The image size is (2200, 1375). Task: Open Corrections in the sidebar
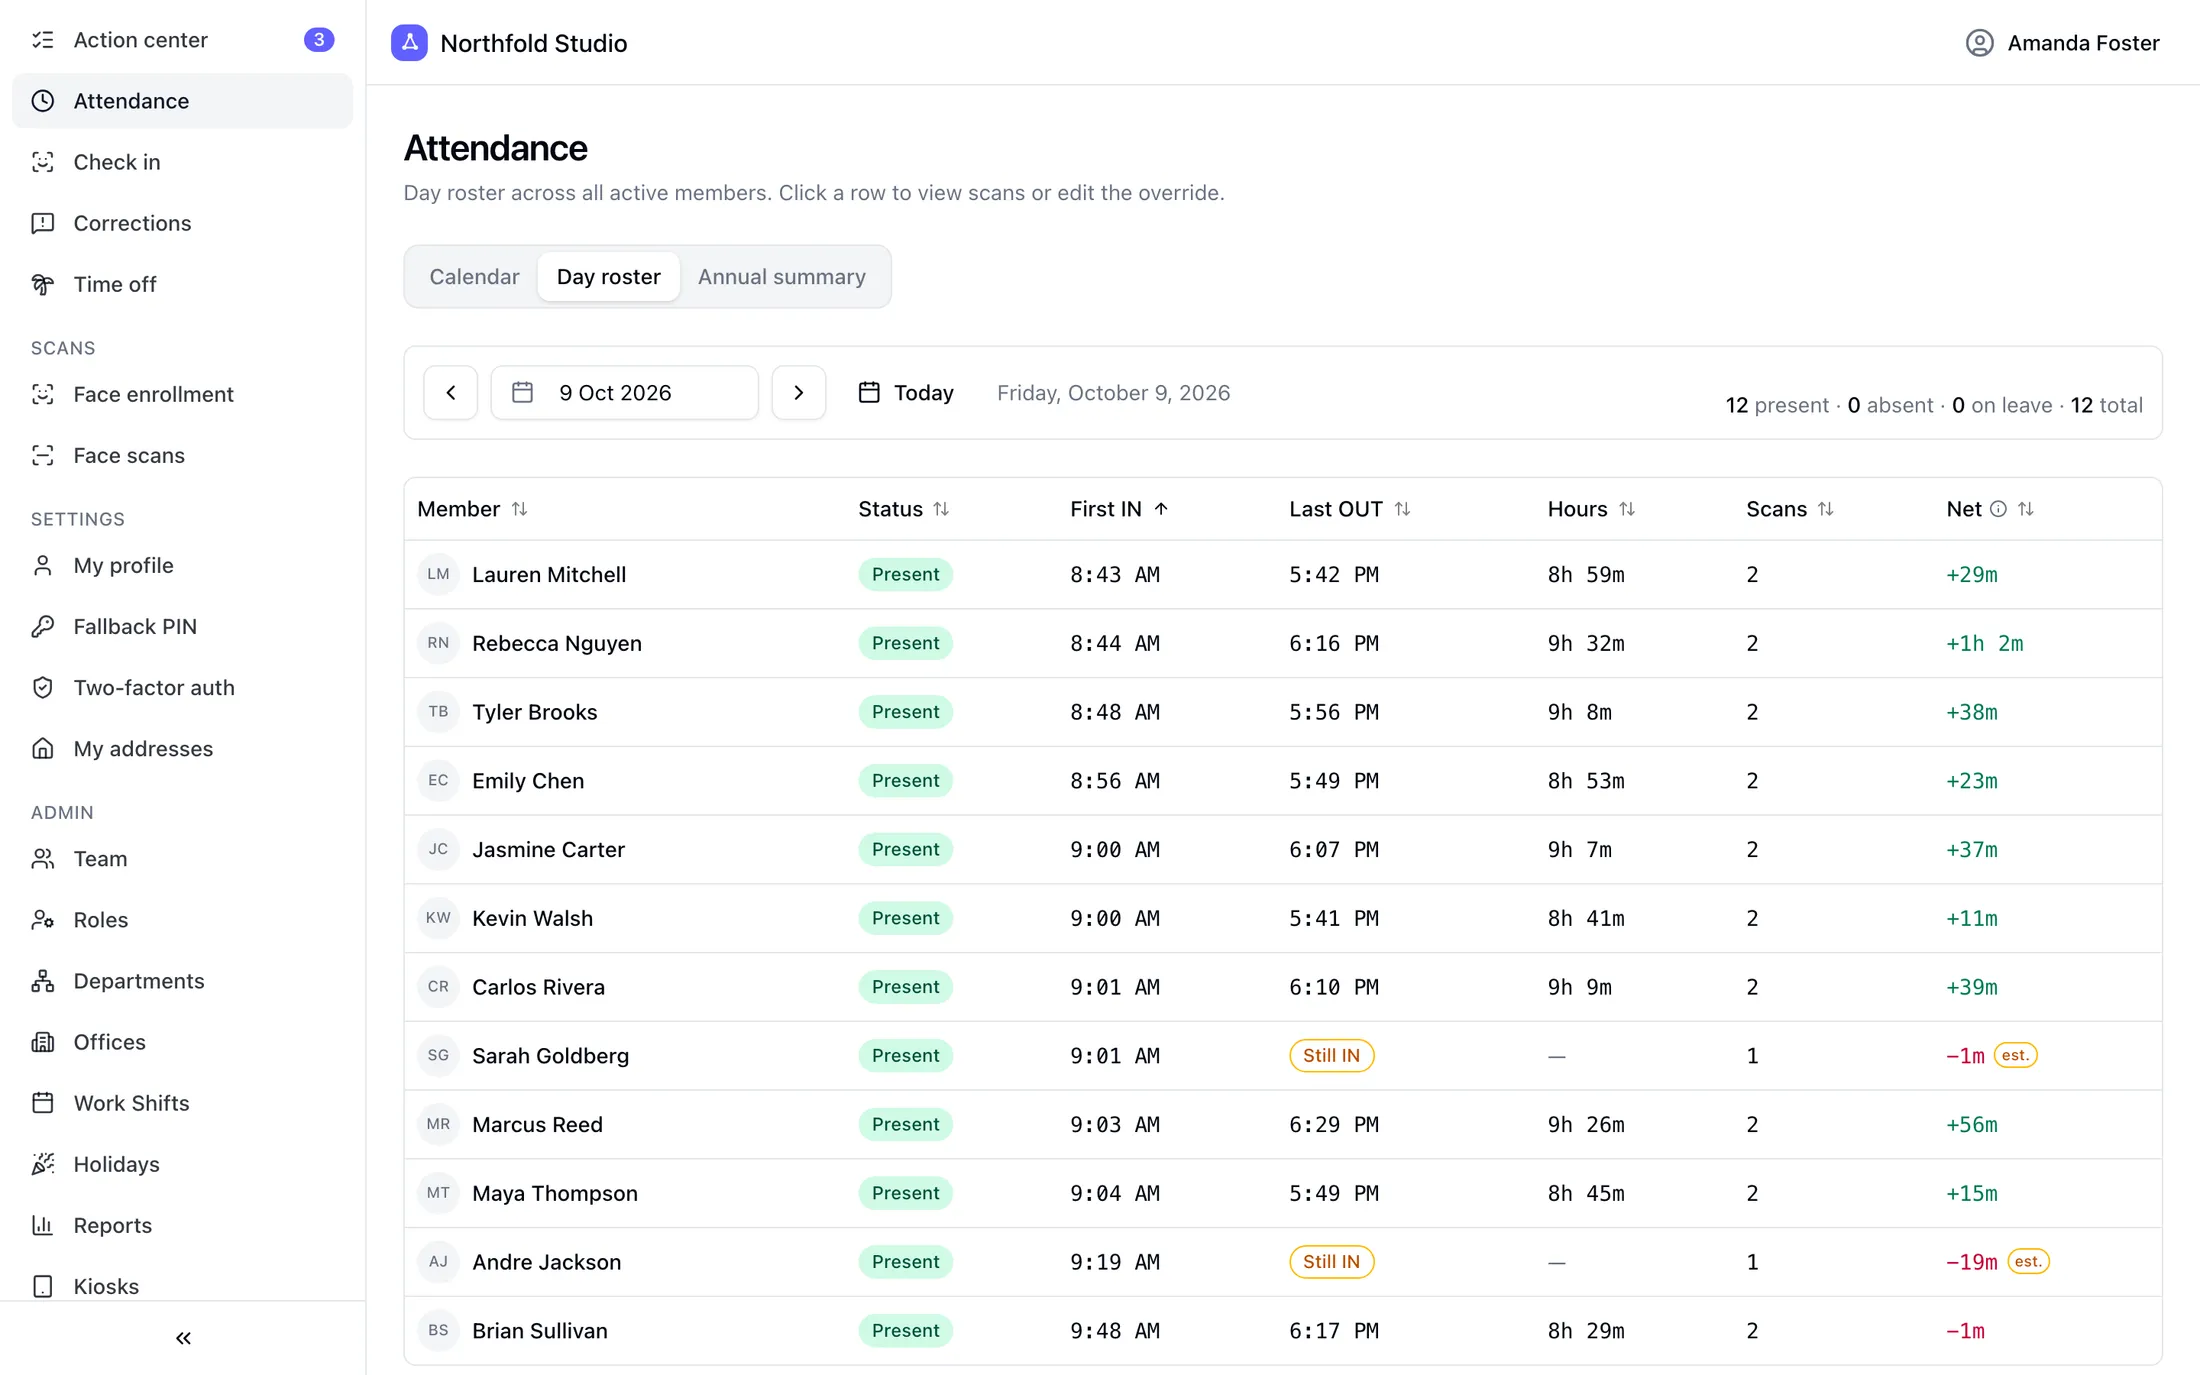tap(182, 223)
